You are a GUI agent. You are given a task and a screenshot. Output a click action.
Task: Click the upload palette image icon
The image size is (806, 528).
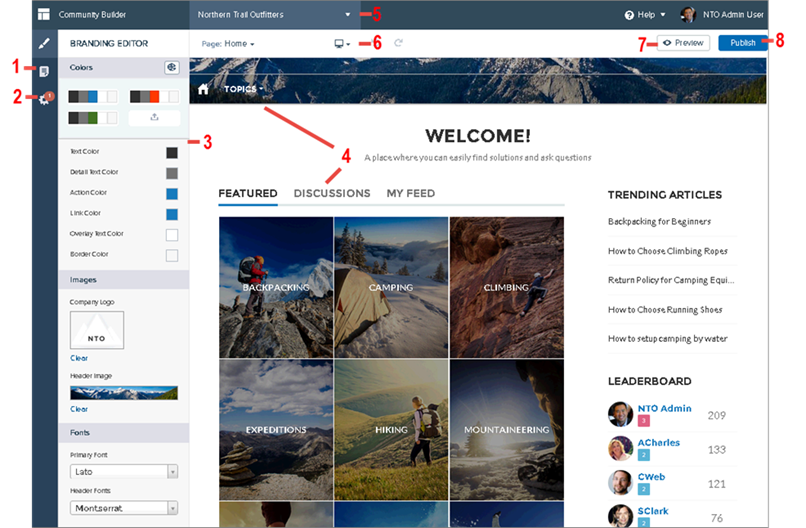[154, 118]
